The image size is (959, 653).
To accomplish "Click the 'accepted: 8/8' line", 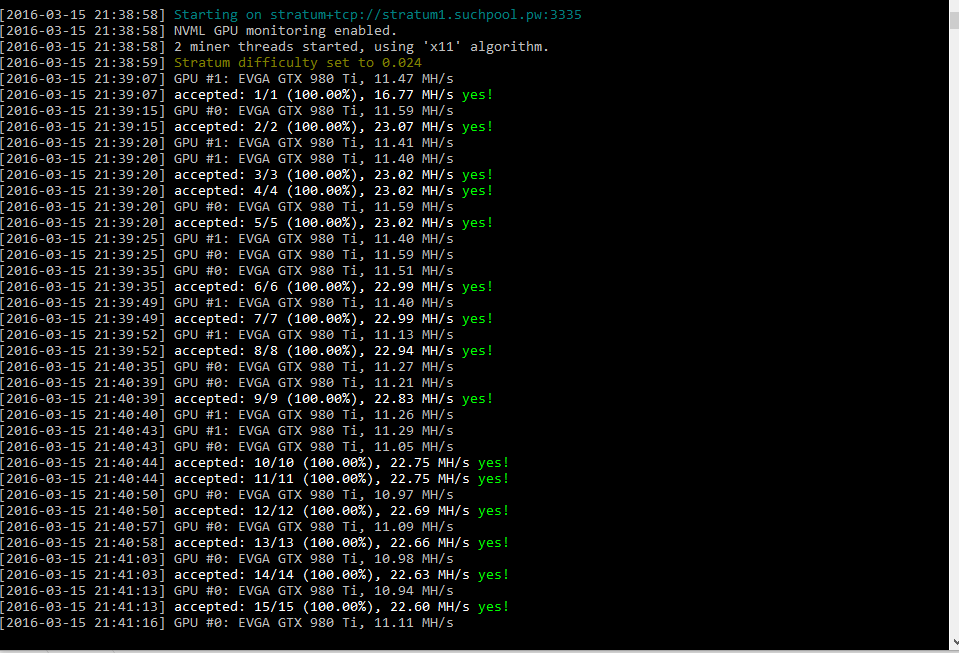I will pyautogui.click(x=246, y=351).
